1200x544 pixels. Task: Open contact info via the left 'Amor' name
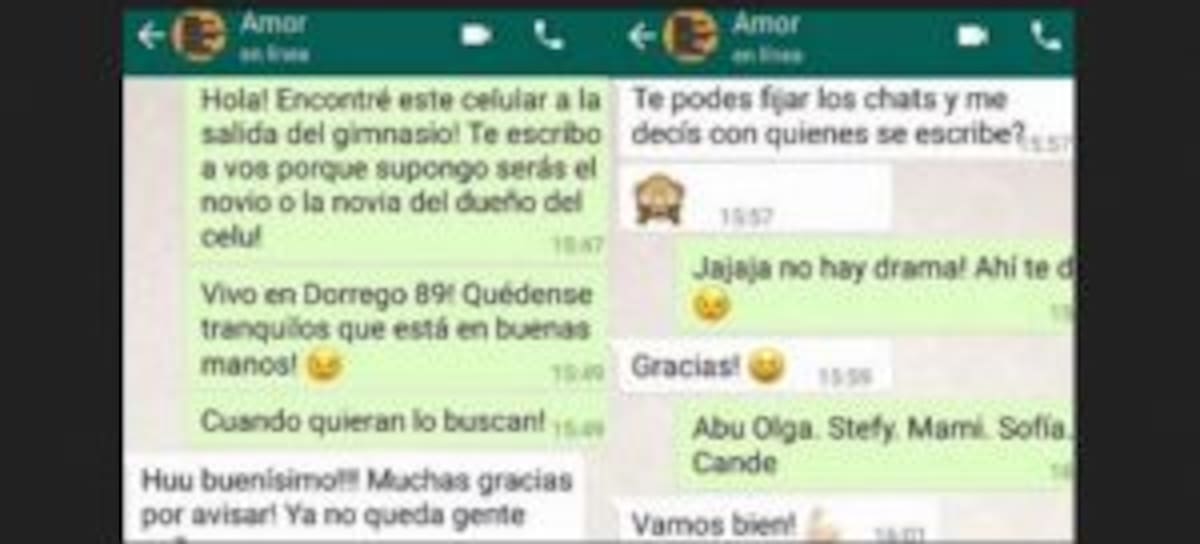click(273, 23)
